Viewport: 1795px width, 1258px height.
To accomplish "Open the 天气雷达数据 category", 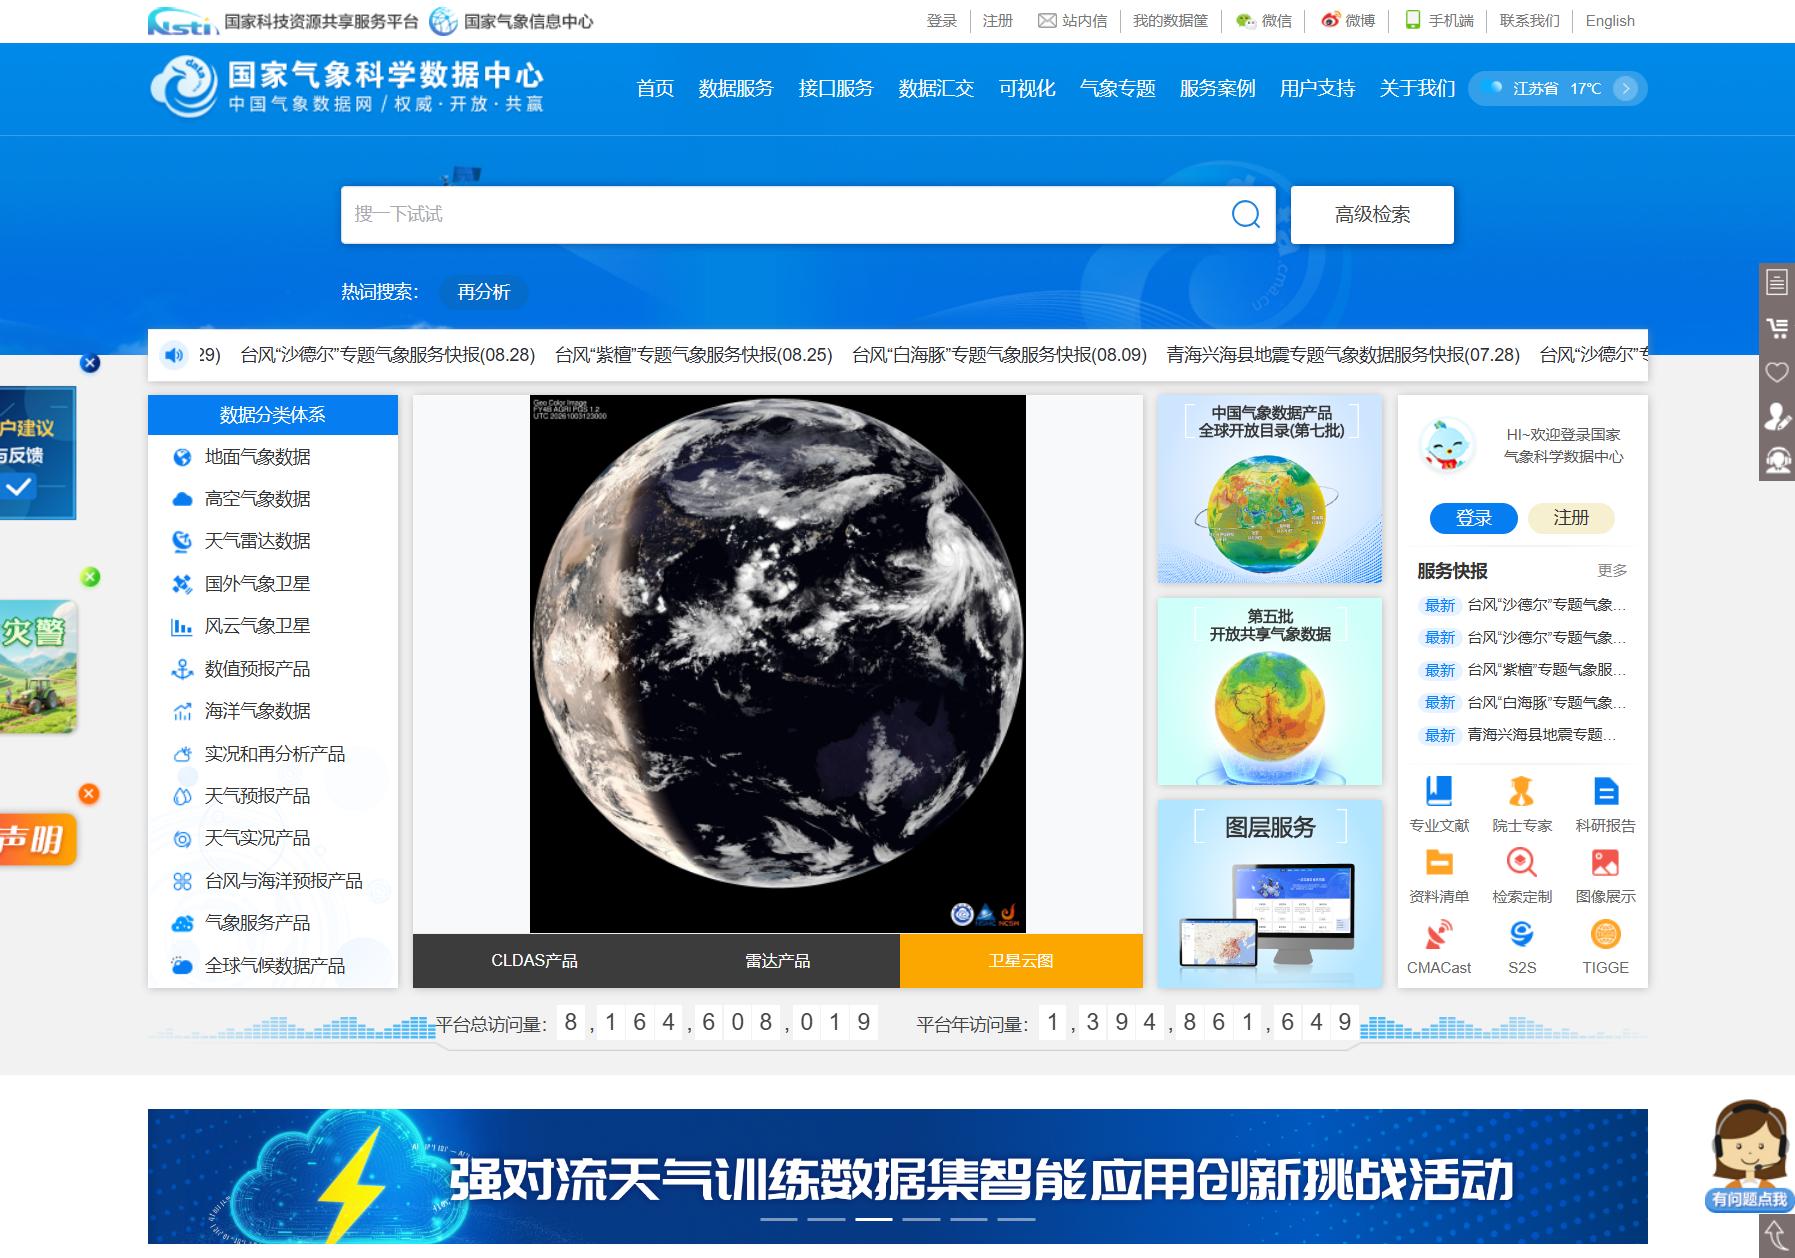I will click(x=257, y=541).
